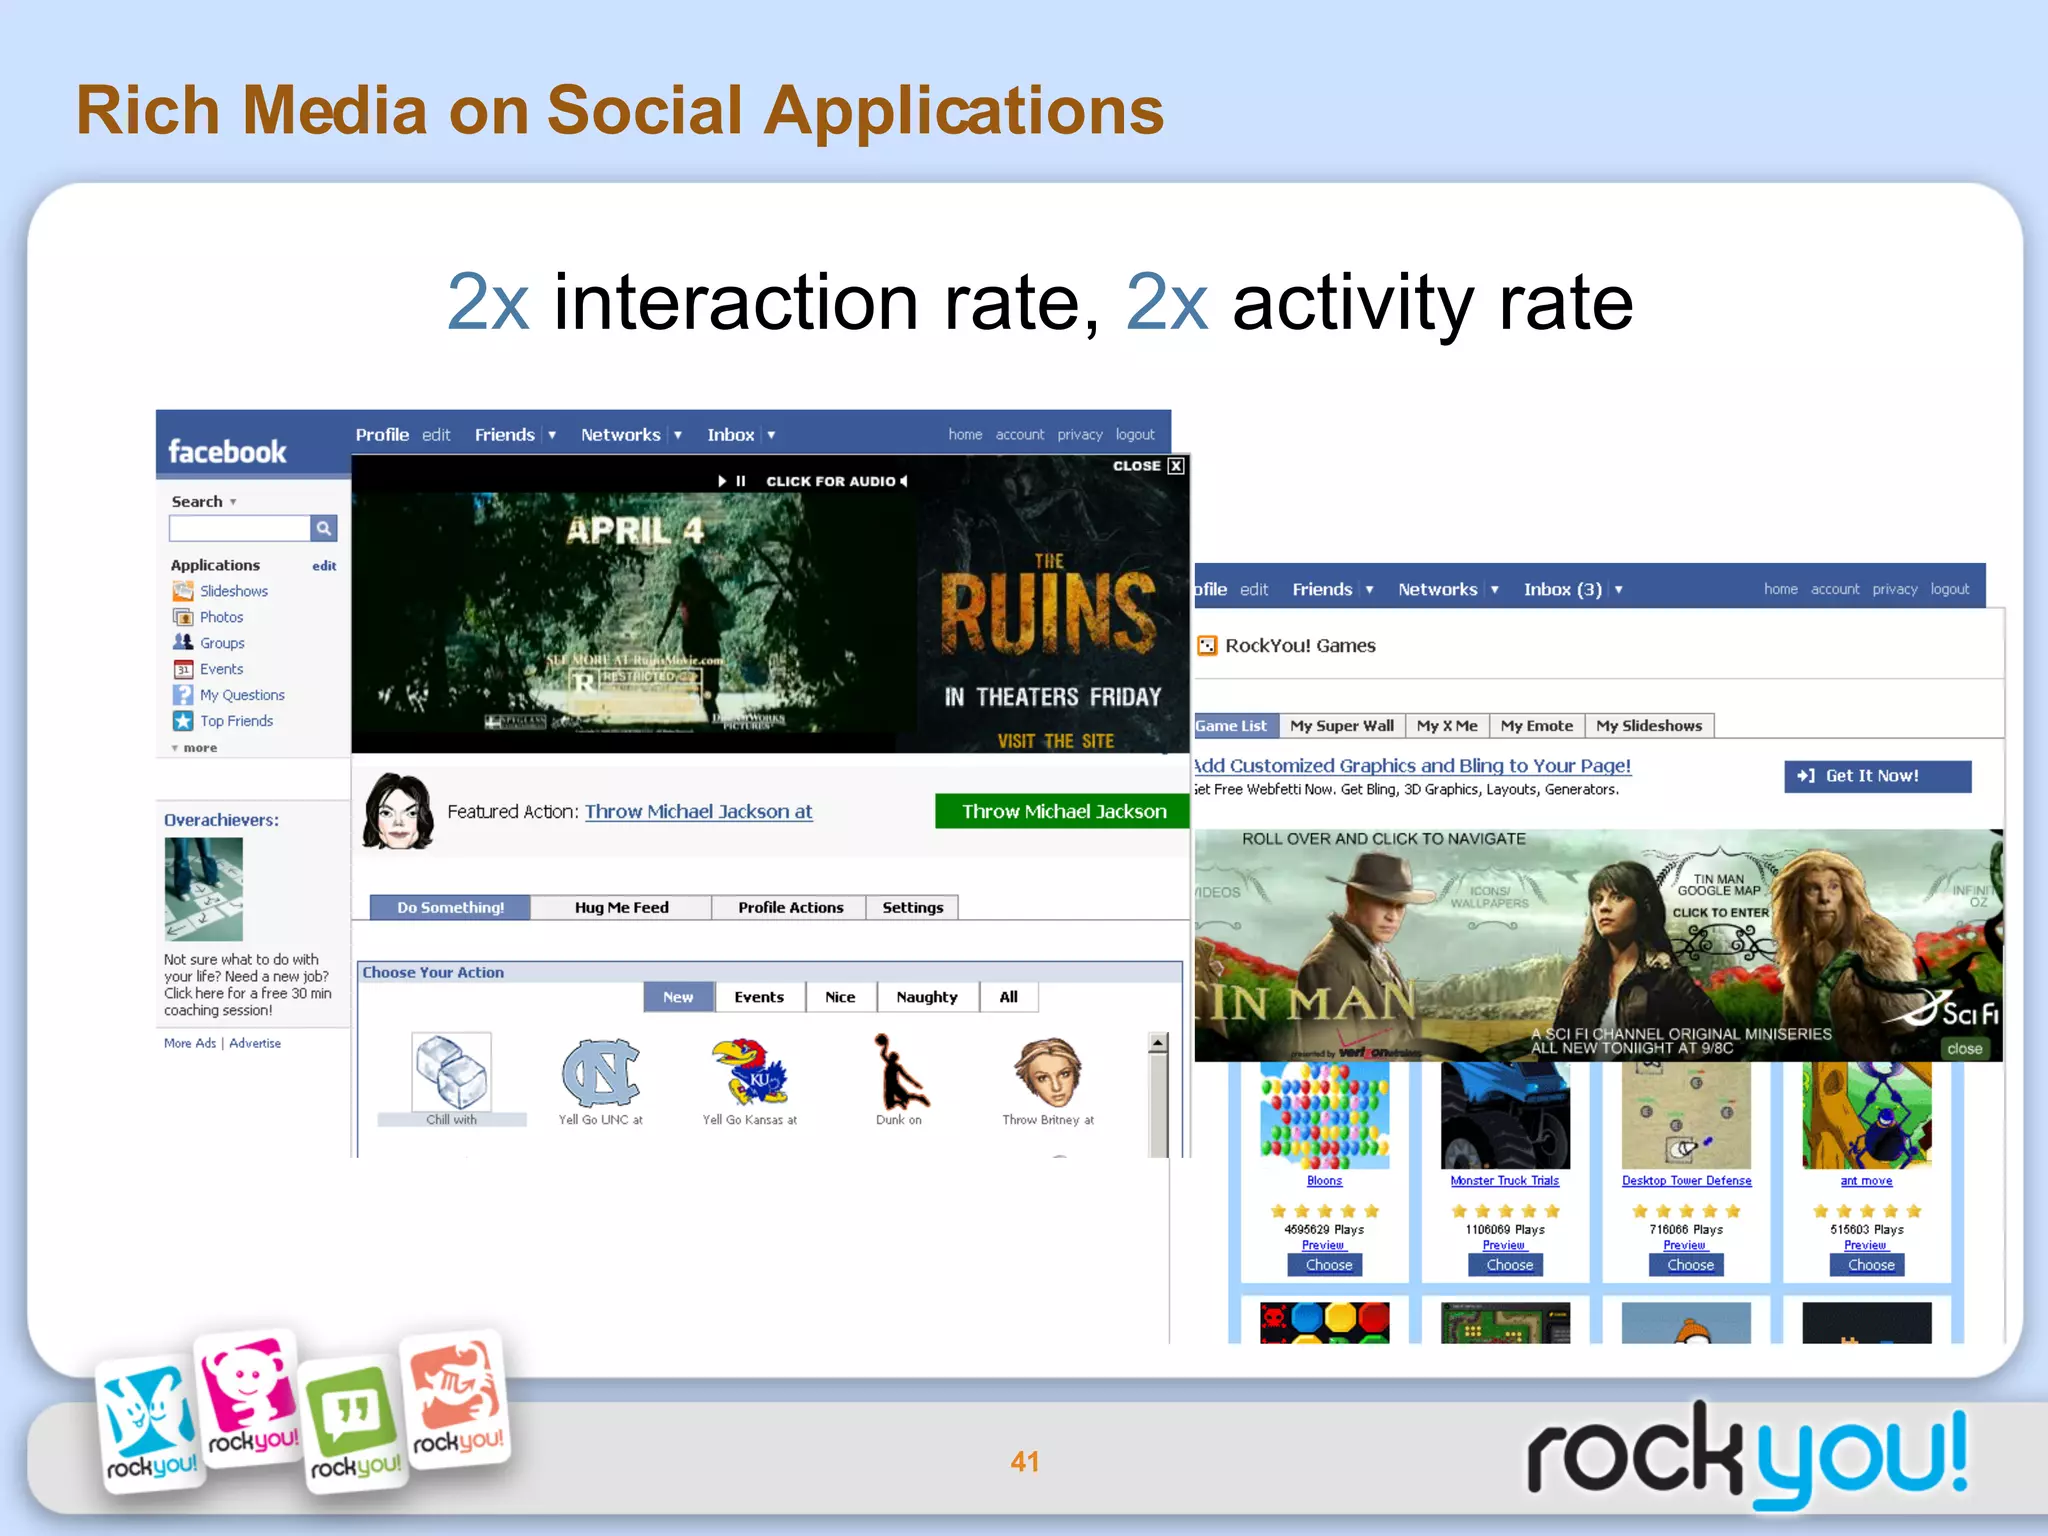Open the Groups application icon
The height and width of the screenshot is (1536, 2048).
(183, 642)
